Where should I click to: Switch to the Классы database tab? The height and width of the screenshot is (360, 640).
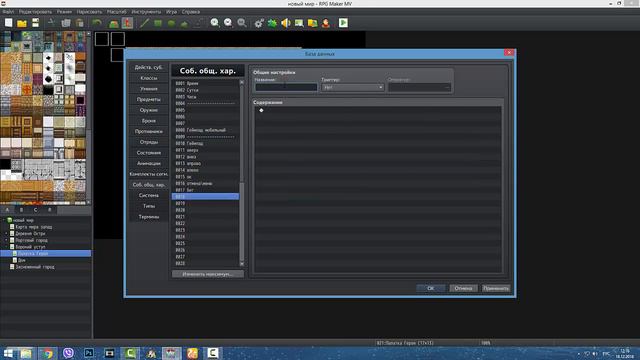tap(149, 78)
